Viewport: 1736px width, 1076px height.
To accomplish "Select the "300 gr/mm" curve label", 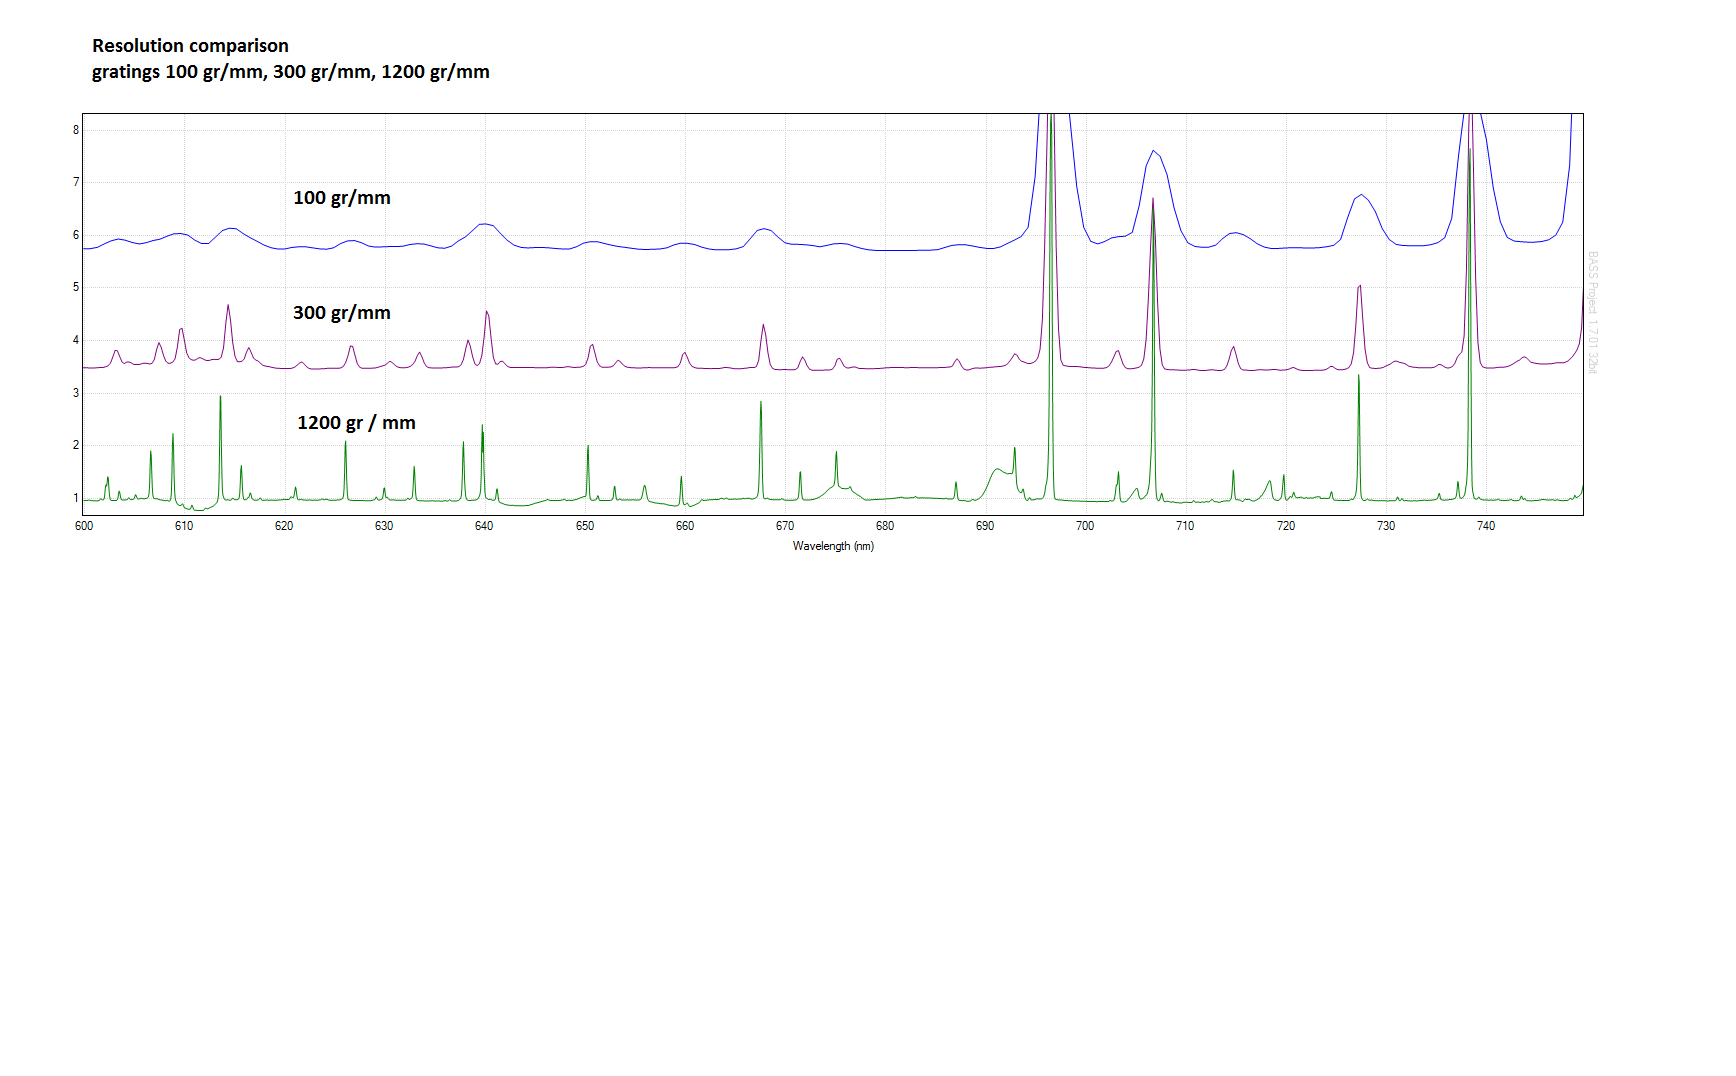I will (341, 313).
